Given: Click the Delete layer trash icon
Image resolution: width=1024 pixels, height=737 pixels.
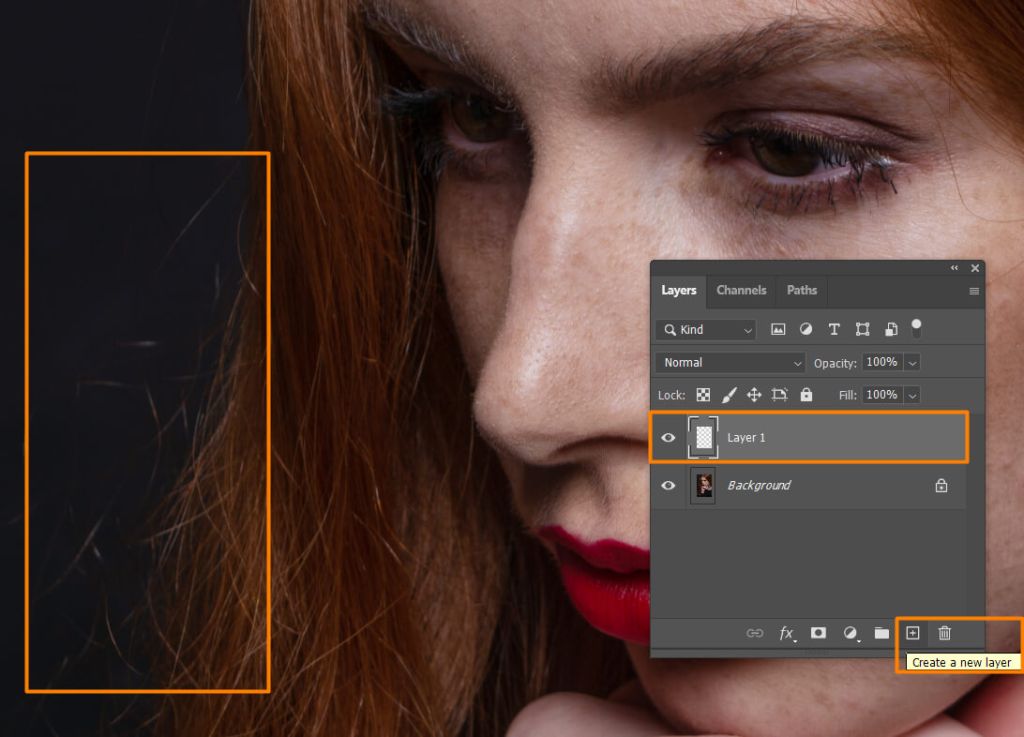Looking at the screenshot, I should point(944,633).
